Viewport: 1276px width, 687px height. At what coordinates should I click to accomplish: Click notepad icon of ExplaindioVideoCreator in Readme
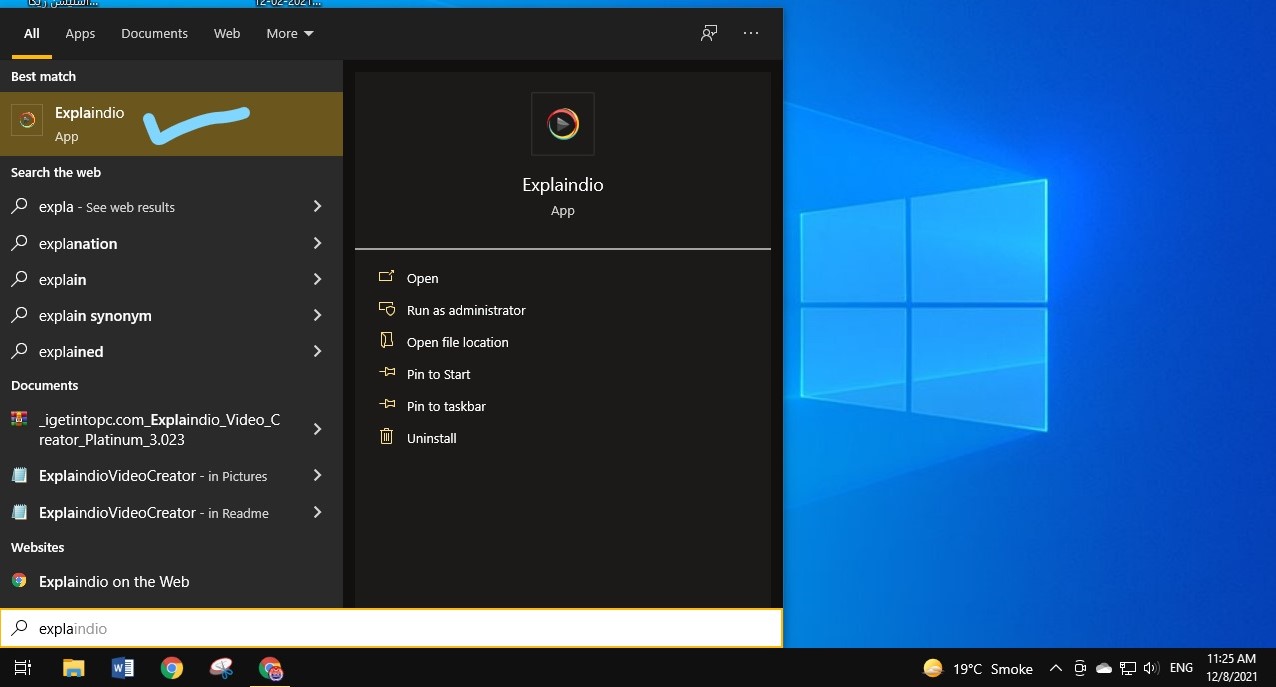[19, 512]
